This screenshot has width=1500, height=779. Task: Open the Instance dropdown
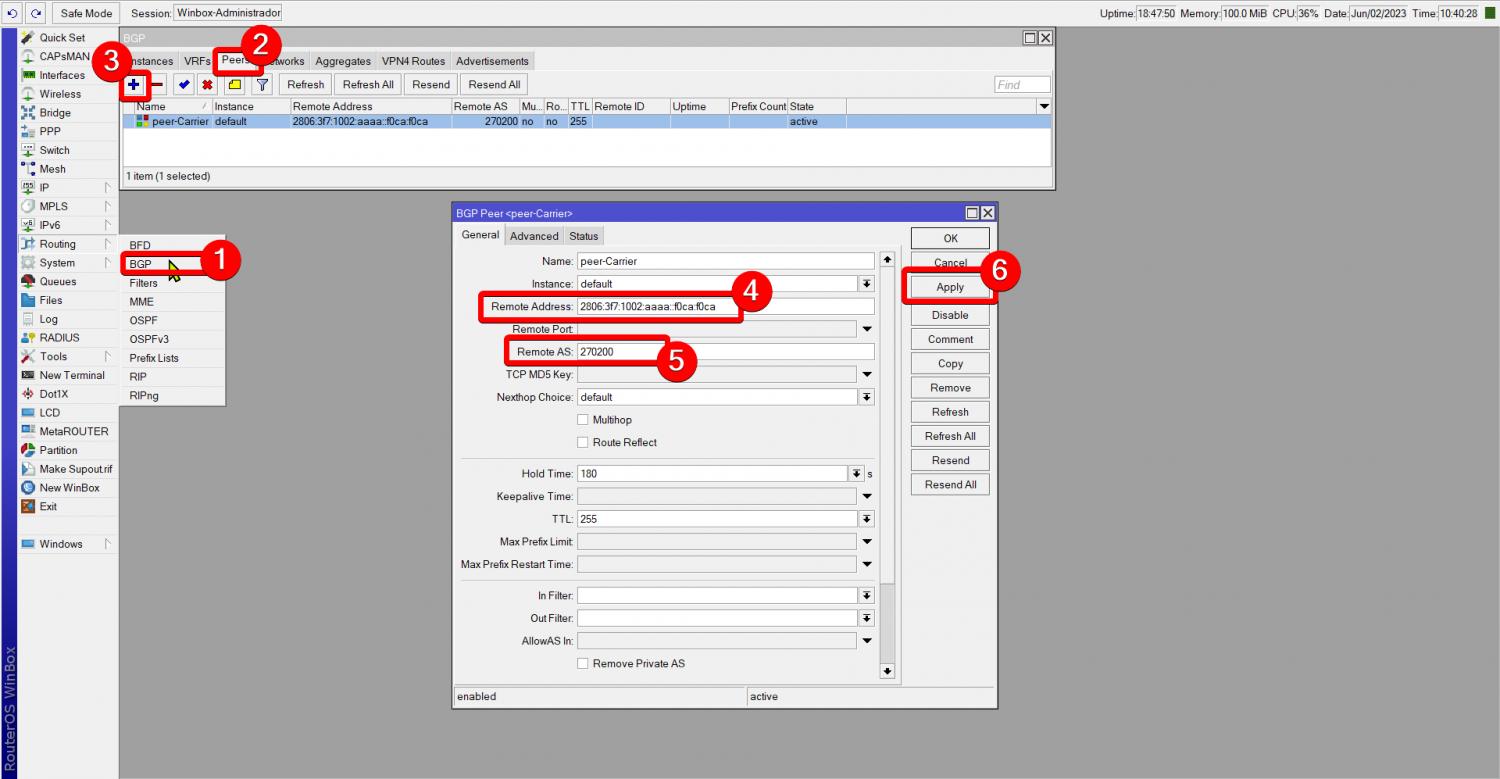click(866, 284)
